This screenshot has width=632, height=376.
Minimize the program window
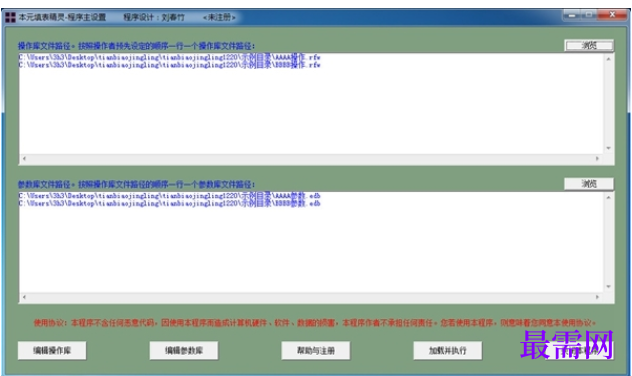click(x=572, y=15)
